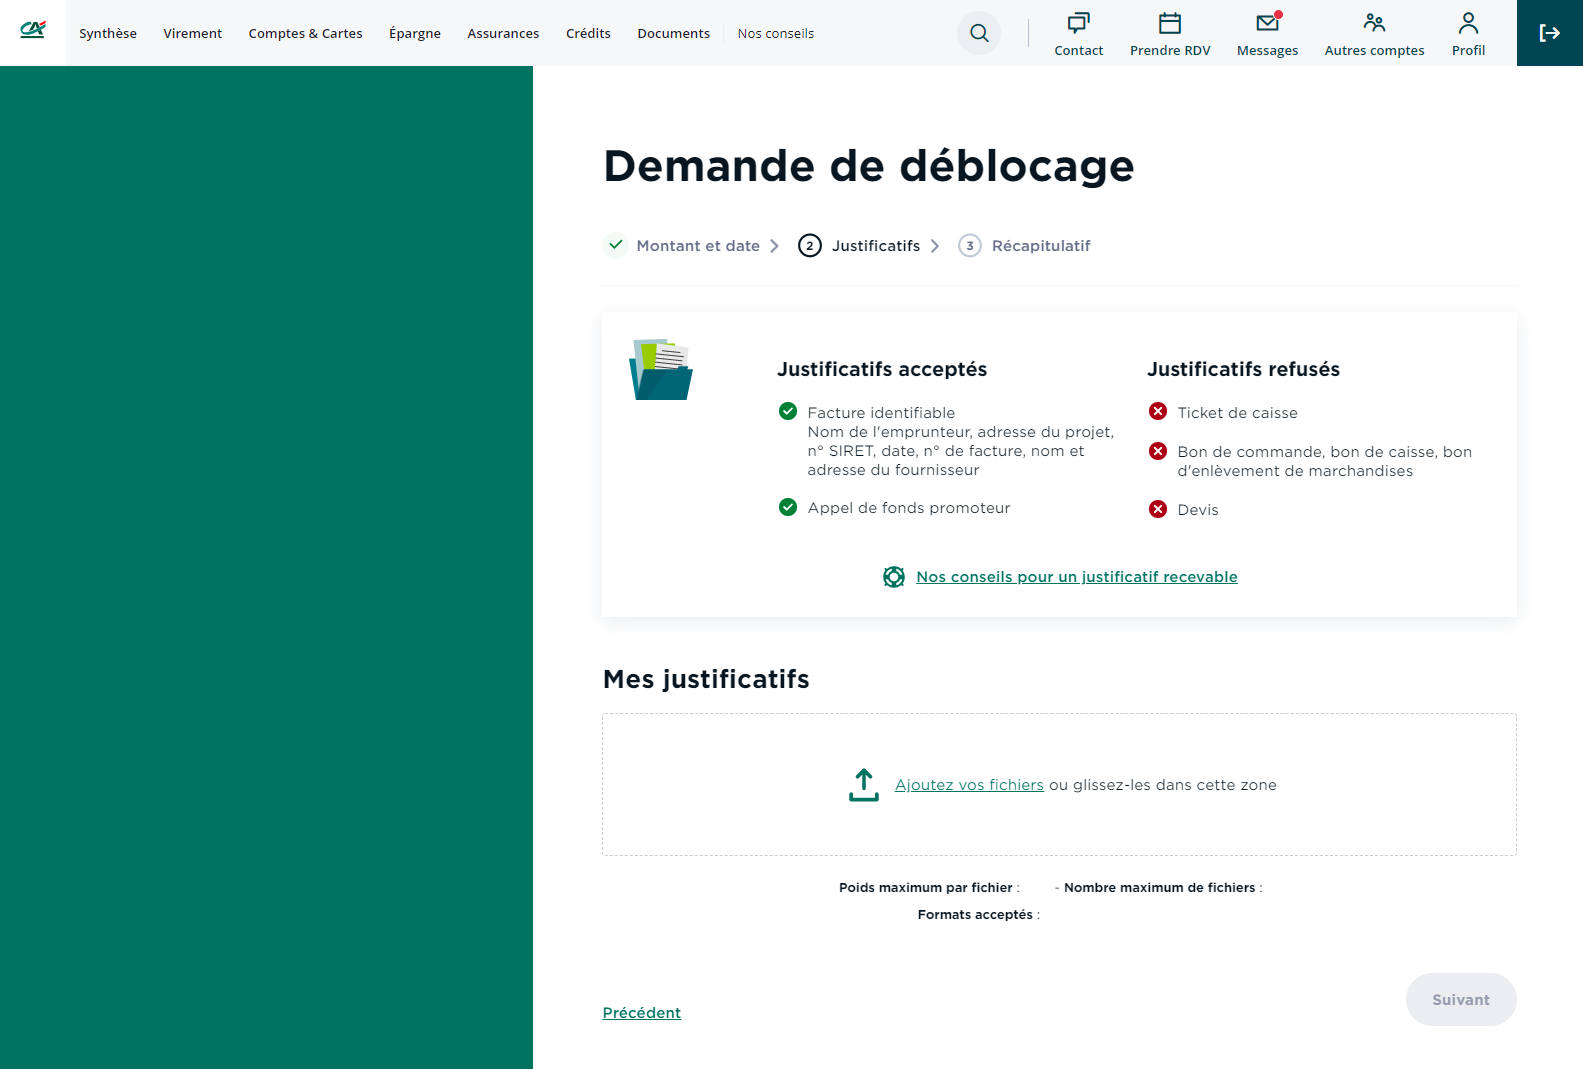Viewport: 1583px width, 1069px height.
Task: Open the Comptes & Cartes menu
Action: click(x=305, y=34)
